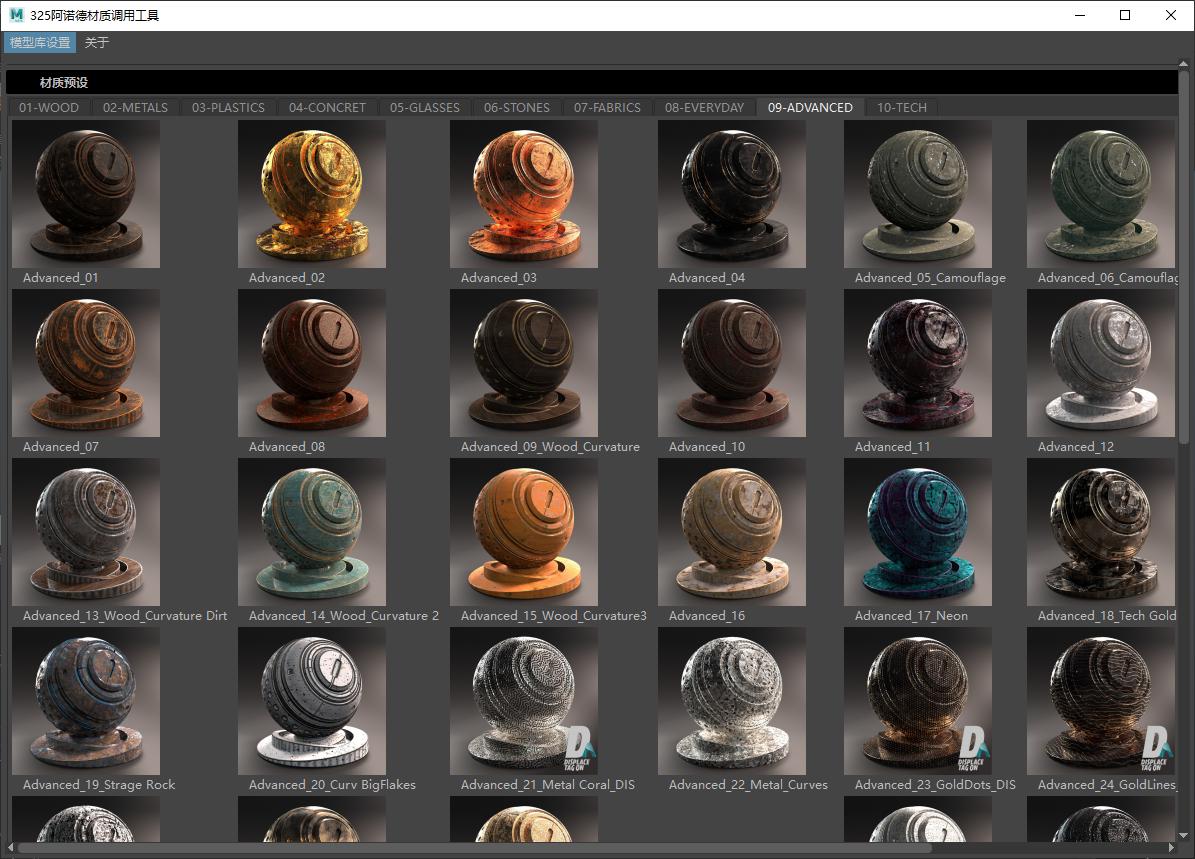Apply the Advanced_17_Neon material preview
The width and height of the screenshot is (1195, 859).
tap(917, 532)
